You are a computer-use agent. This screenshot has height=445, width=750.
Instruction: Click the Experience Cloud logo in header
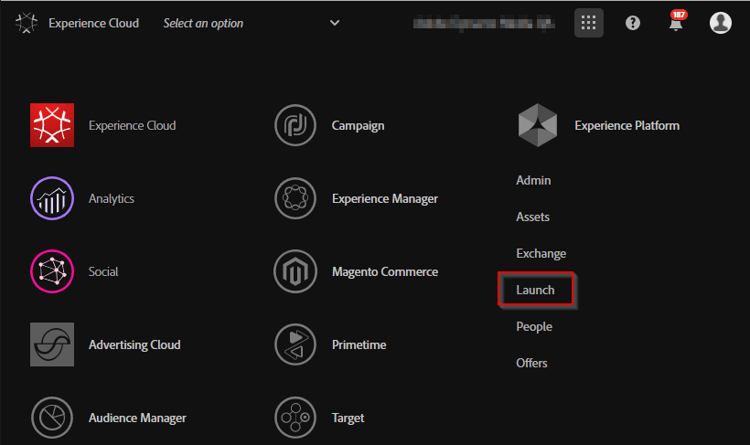tap(26, 23)
